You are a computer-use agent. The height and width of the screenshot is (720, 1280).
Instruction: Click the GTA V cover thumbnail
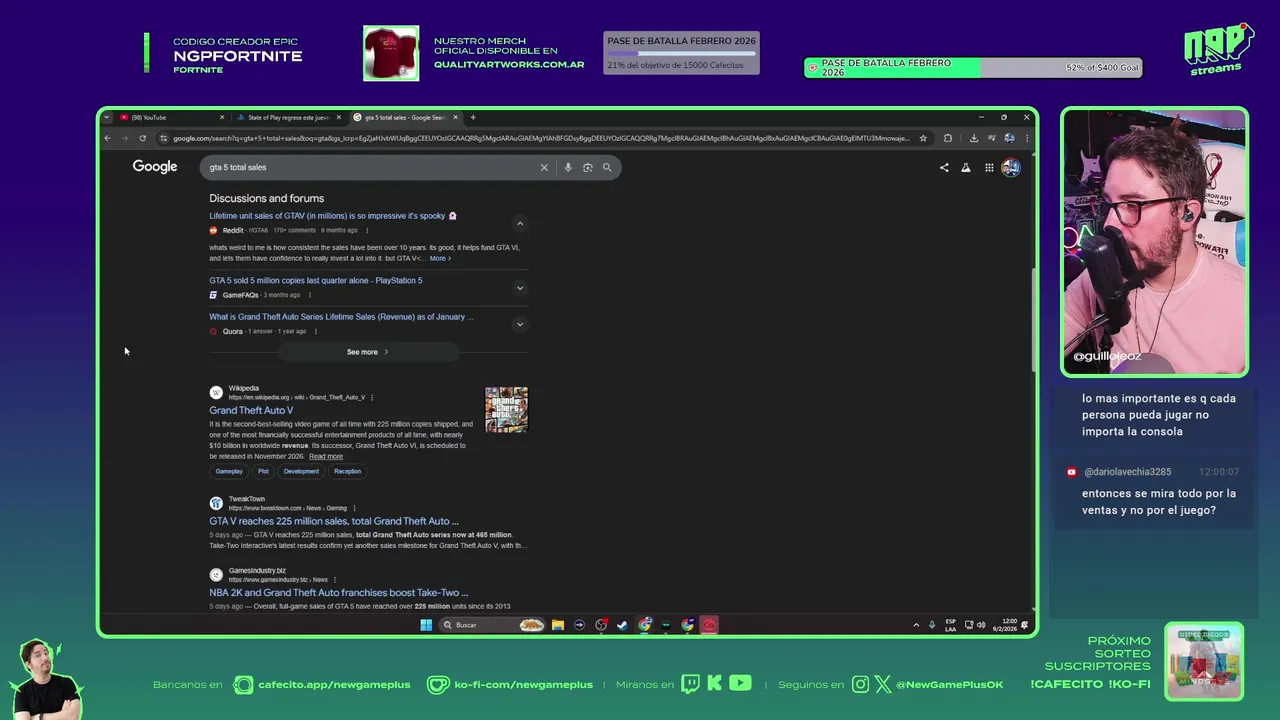point(506,410)
